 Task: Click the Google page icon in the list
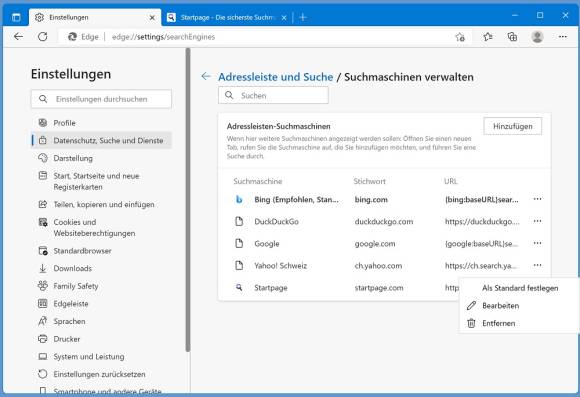[239, 243]
